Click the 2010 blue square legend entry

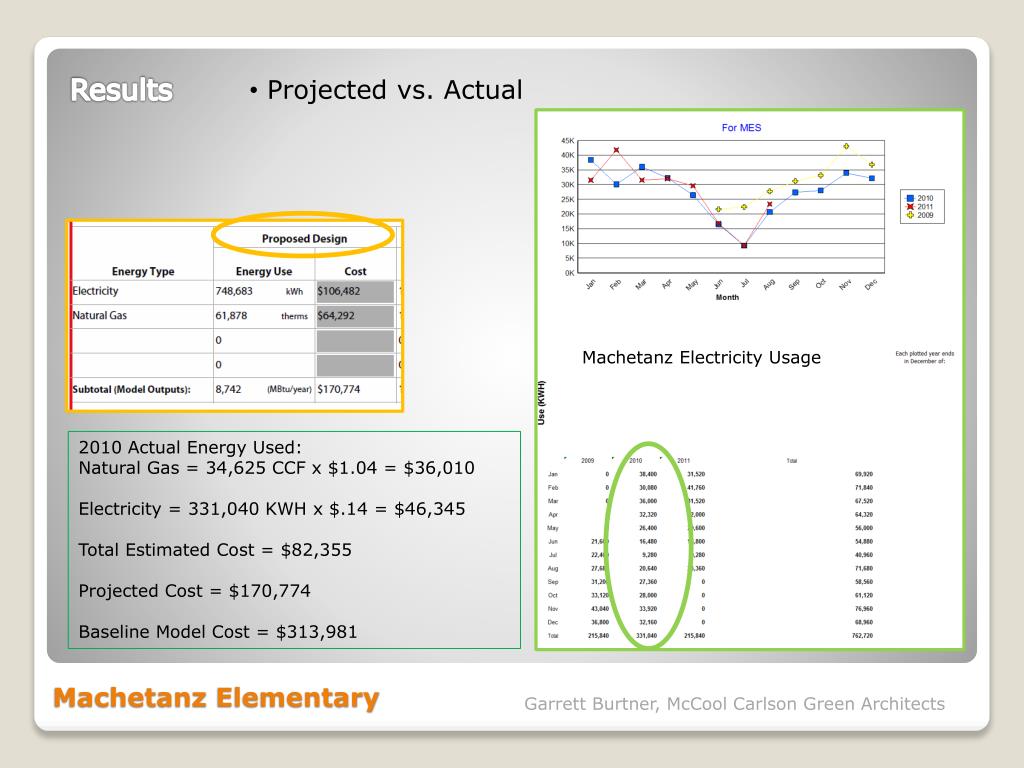pyautogui.click(x=920, y=198)
